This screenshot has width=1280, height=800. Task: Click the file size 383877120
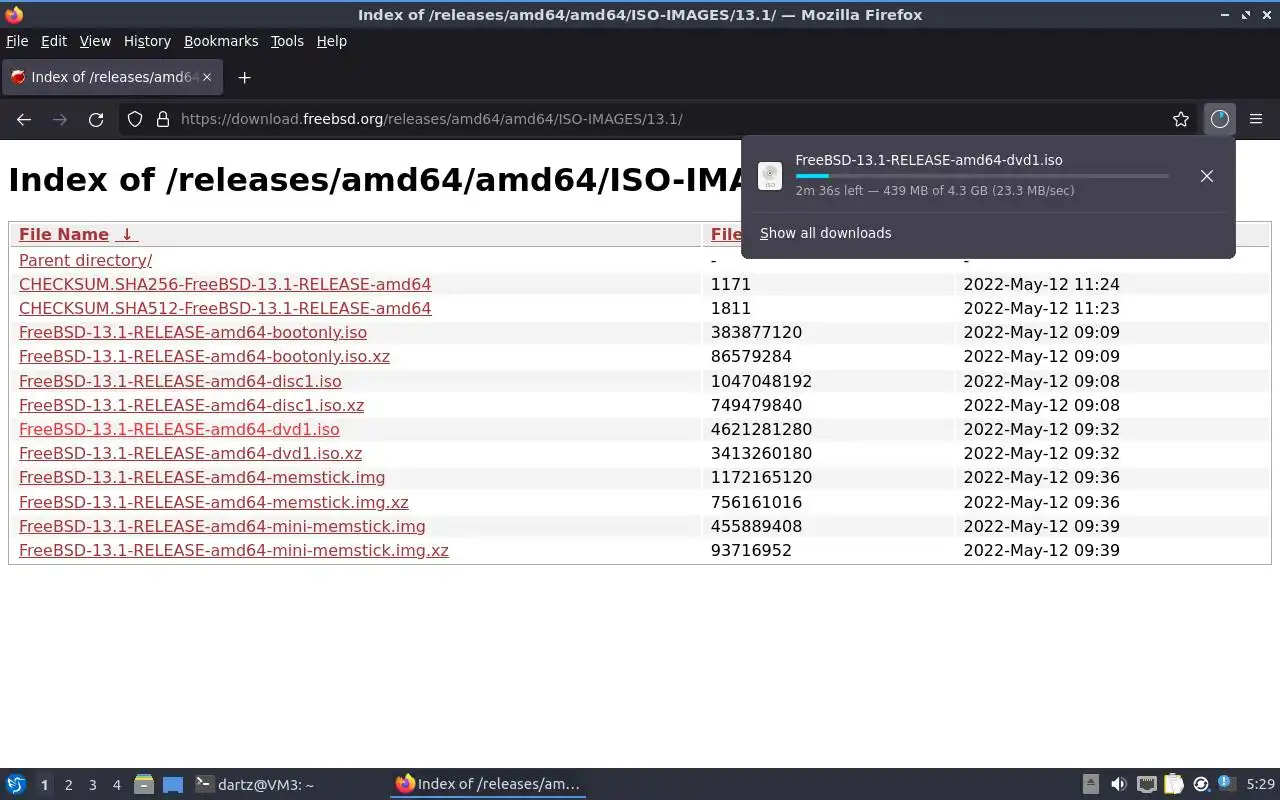[x=756, y=332]
